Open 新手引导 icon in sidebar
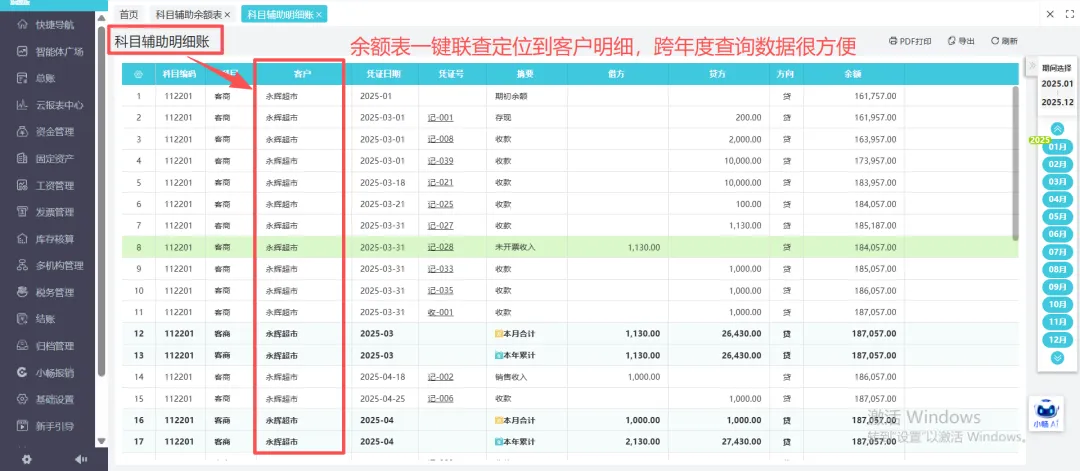Image resolution: width=1080 pixels, height=471 pixels. (23, 426)
